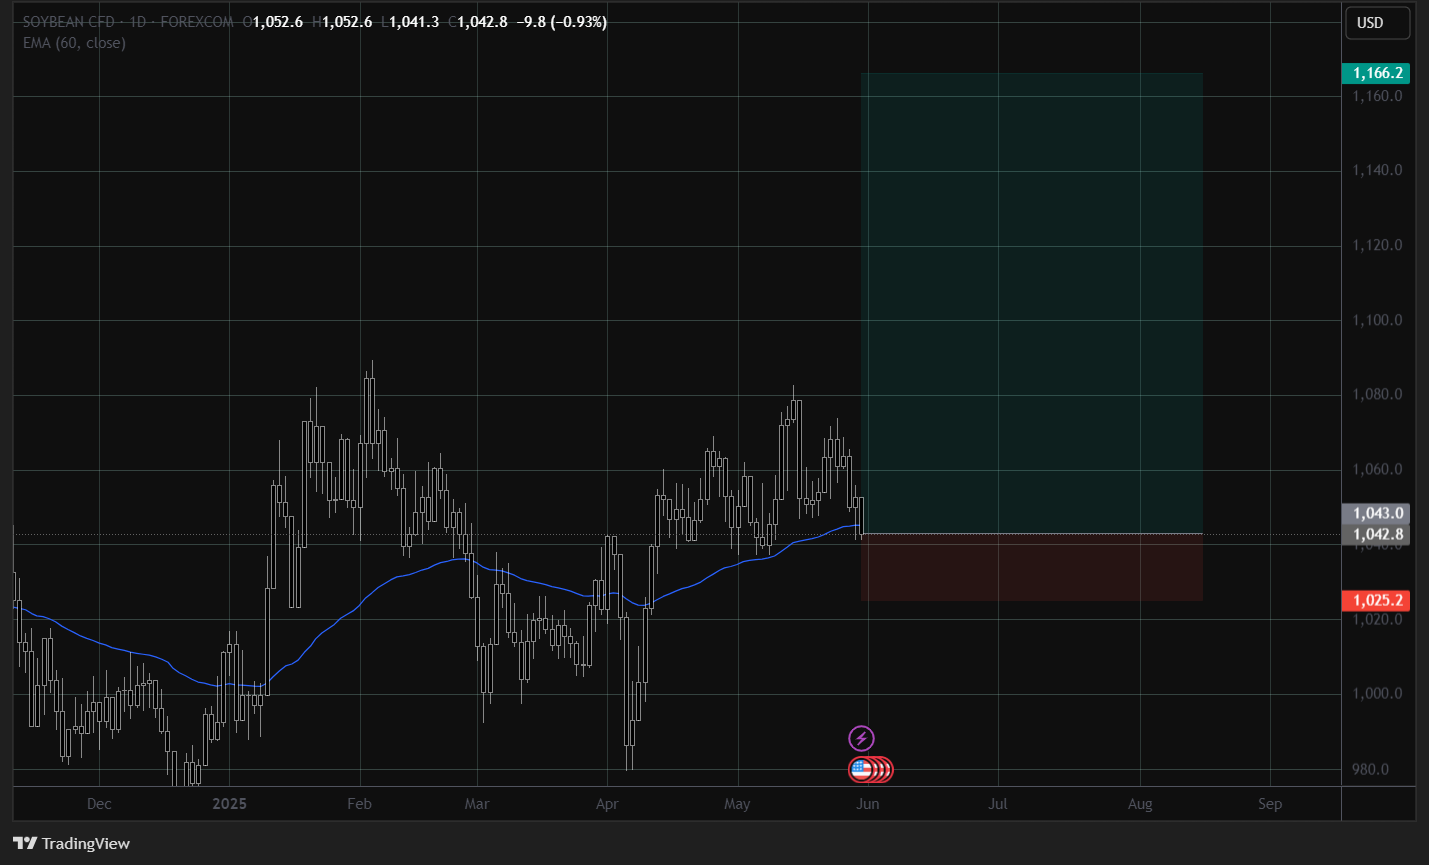
Task: Open the front US flag economic event
Action: click(861, 770)
